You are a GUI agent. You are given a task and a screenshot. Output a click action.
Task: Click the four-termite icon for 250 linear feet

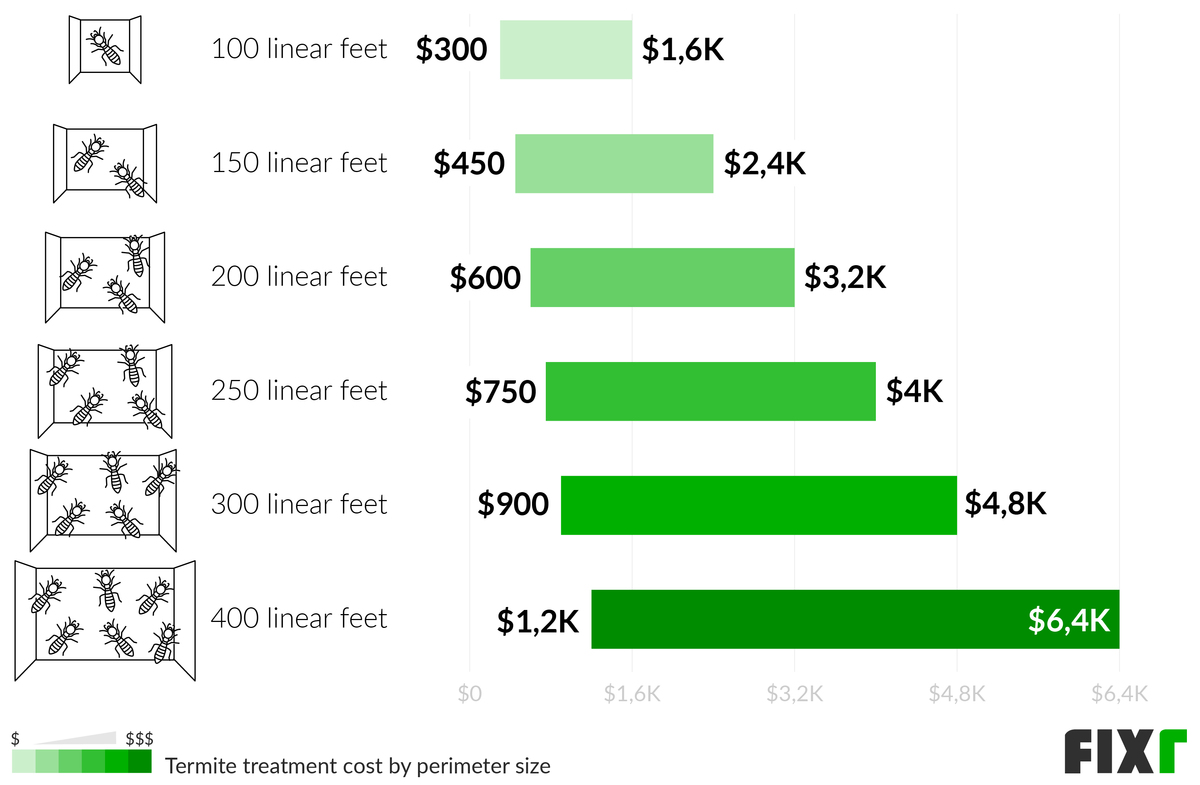104,390
